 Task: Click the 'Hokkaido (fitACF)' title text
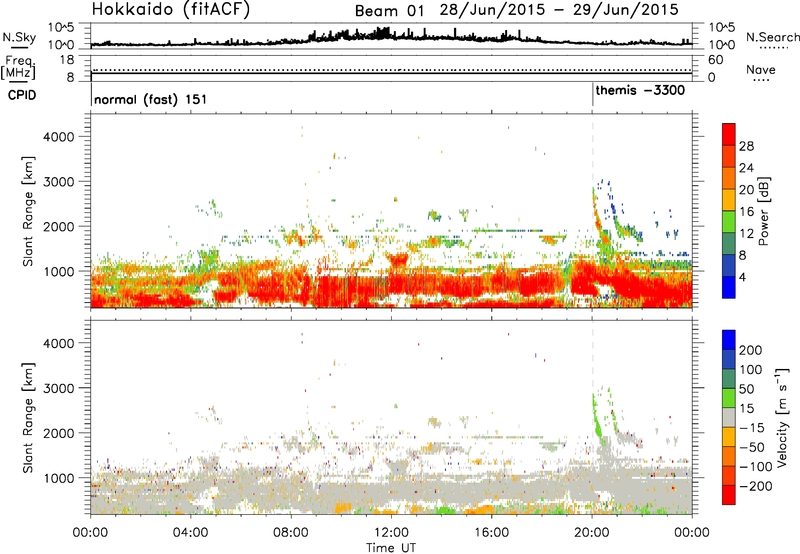[x=170, y=9]
